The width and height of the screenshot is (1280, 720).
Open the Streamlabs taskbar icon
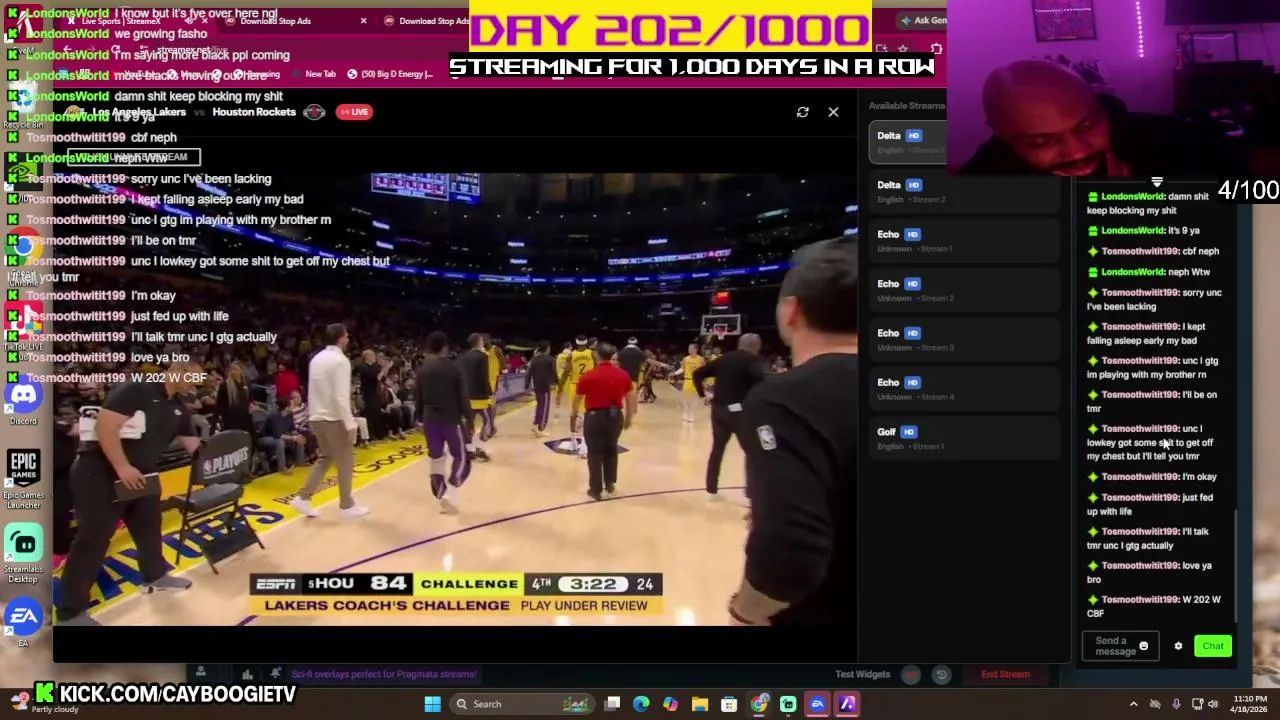pyautogui.click(x=788, y=704)
